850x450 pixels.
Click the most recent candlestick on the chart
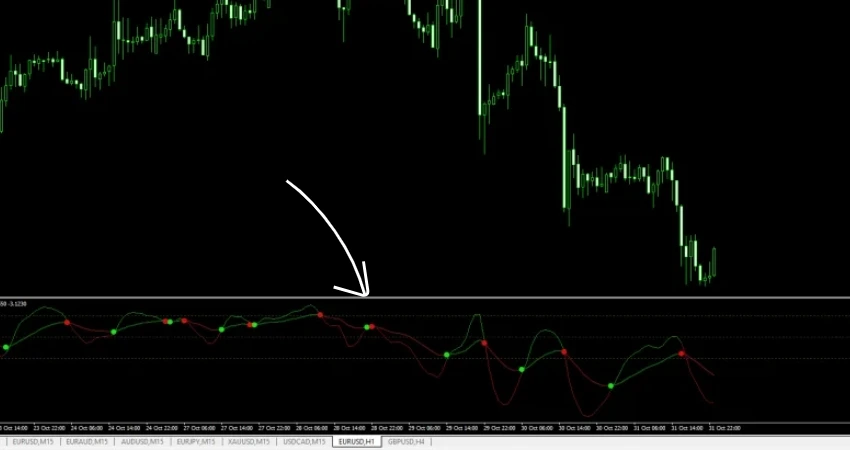click(x=714, y=262)
